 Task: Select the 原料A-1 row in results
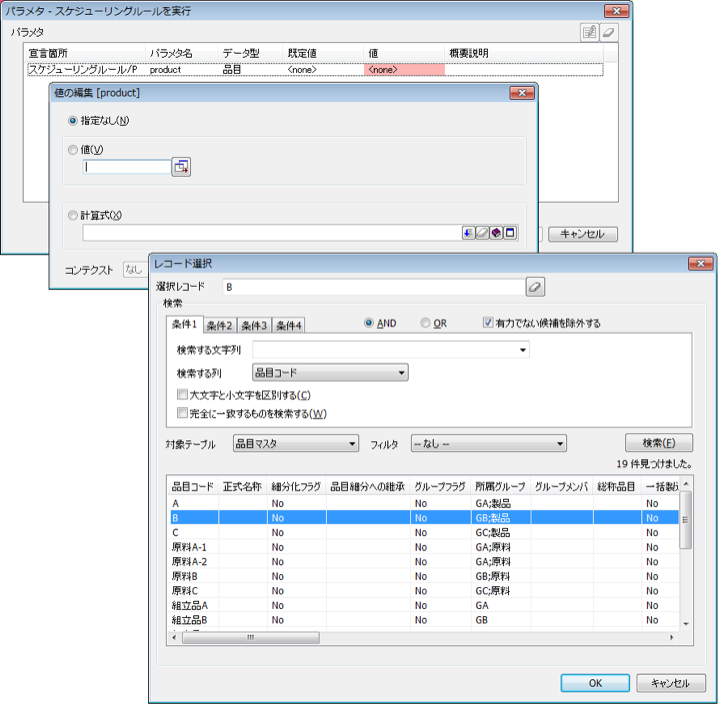[x=190, y=547]
